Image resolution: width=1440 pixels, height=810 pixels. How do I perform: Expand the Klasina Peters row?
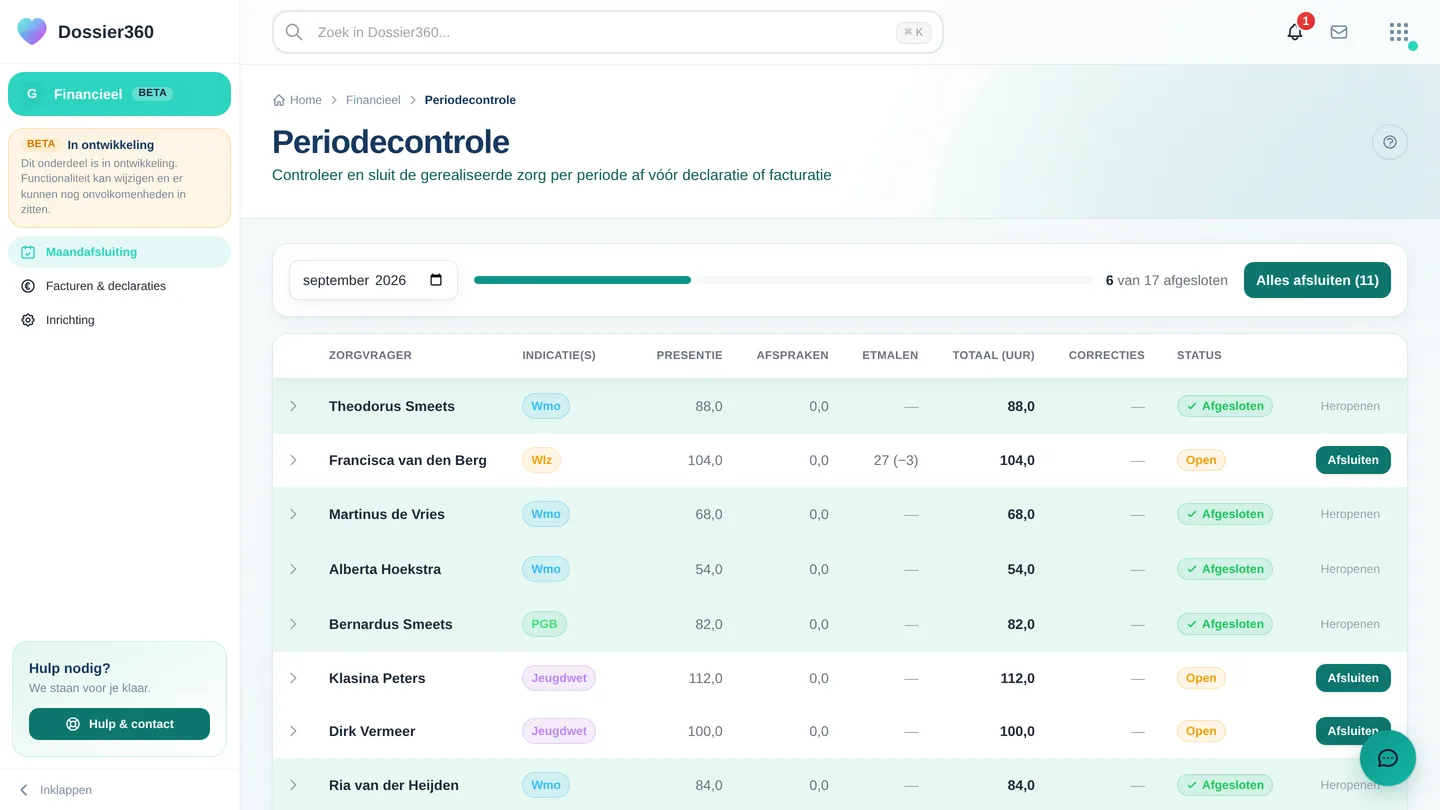tap(293, 678)
